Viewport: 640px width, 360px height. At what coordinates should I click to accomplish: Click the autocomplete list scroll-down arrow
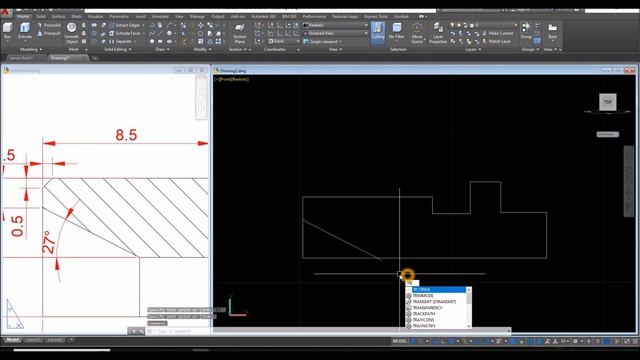pyautogui.click(x=469, y=326)
